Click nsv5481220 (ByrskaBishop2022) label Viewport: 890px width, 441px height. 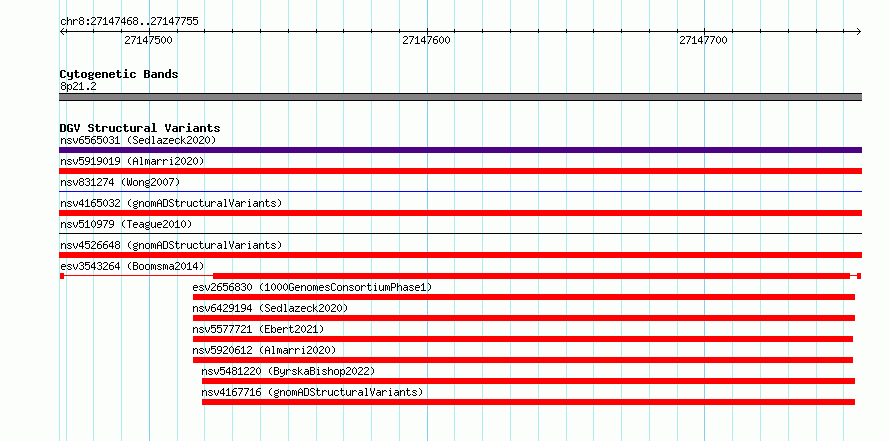[x=288, y=371]
